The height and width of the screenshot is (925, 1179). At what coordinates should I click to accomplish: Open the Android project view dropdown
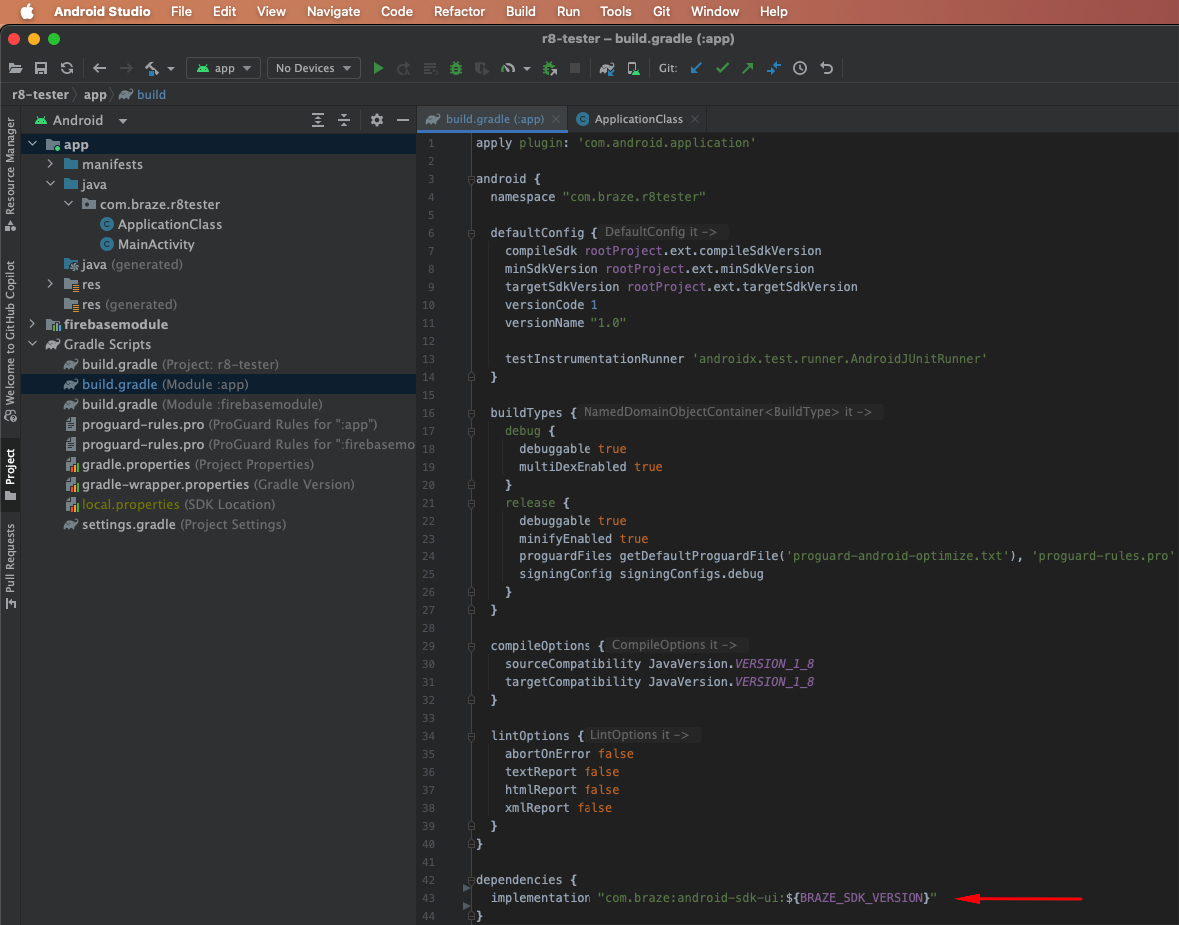(x=80, y=120)
